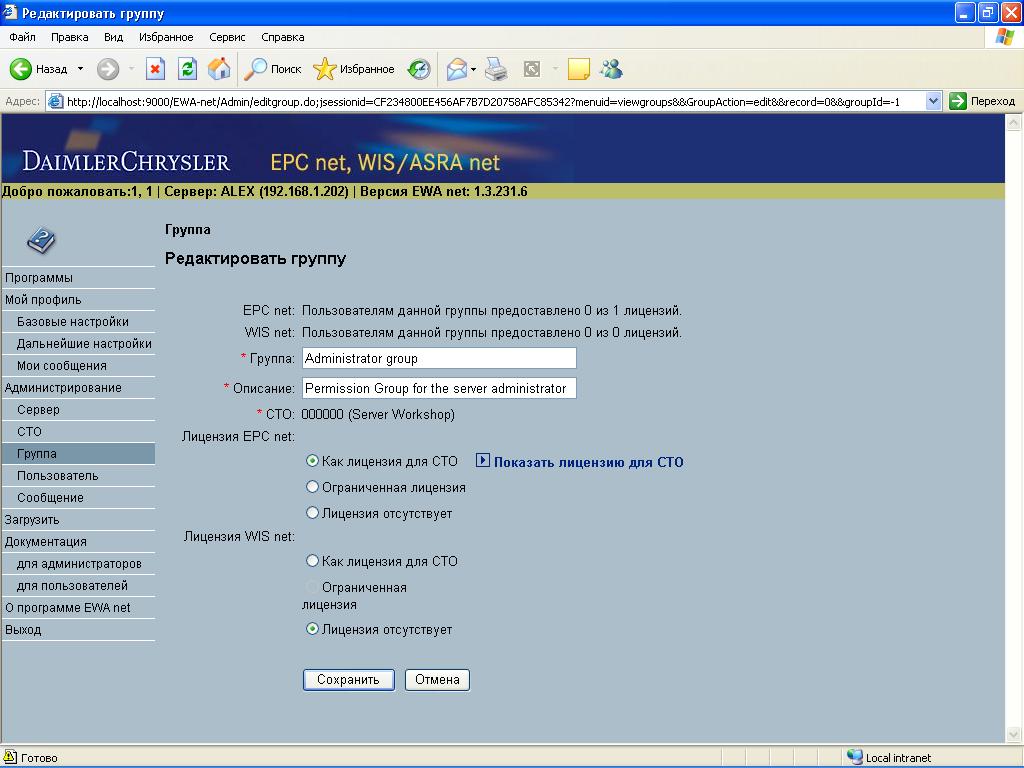Image resolution: width=1024 pixels, height=768 pixels.
Task: Open the blue help book icon
Action: [41, 240]
